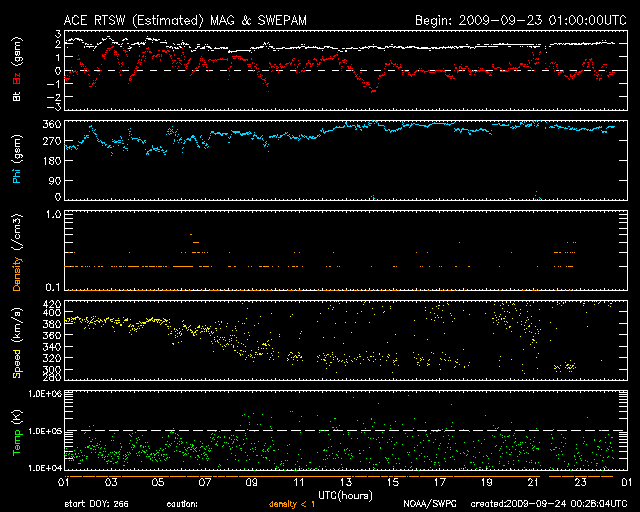
Task: Click the Begin date timestamp in the header
Action: 508,20
